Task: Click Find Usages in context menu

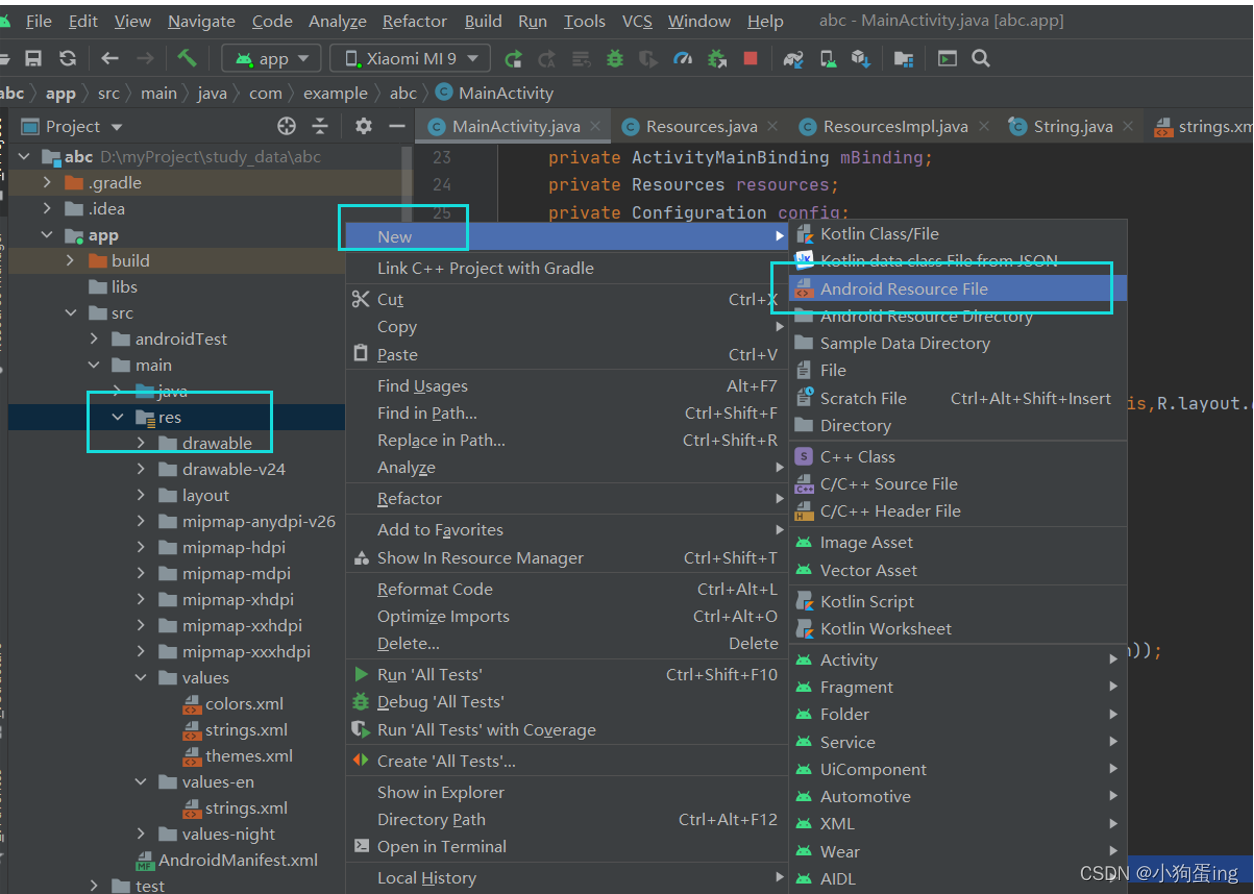Action: [x=567, y=386]
